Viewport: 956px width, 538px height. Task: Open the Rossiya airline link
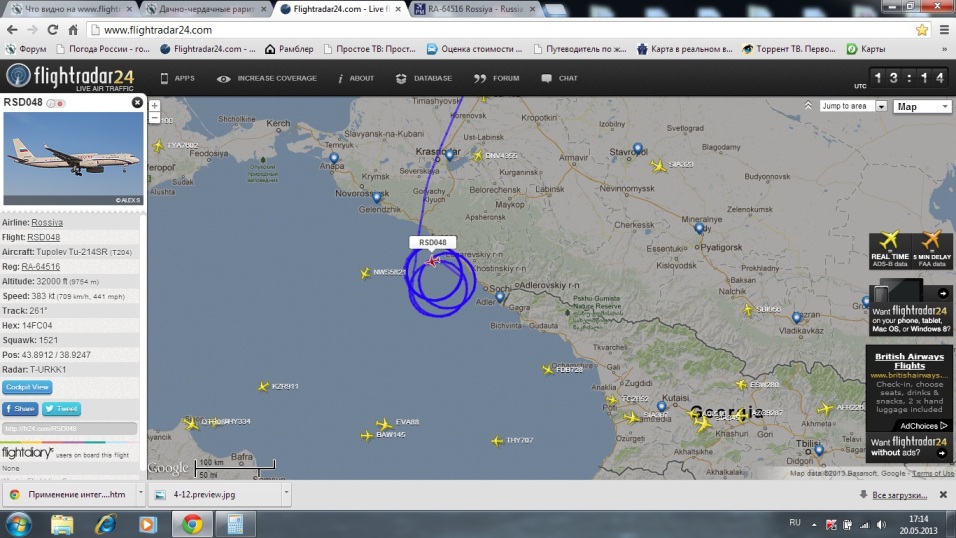[47, 223]
